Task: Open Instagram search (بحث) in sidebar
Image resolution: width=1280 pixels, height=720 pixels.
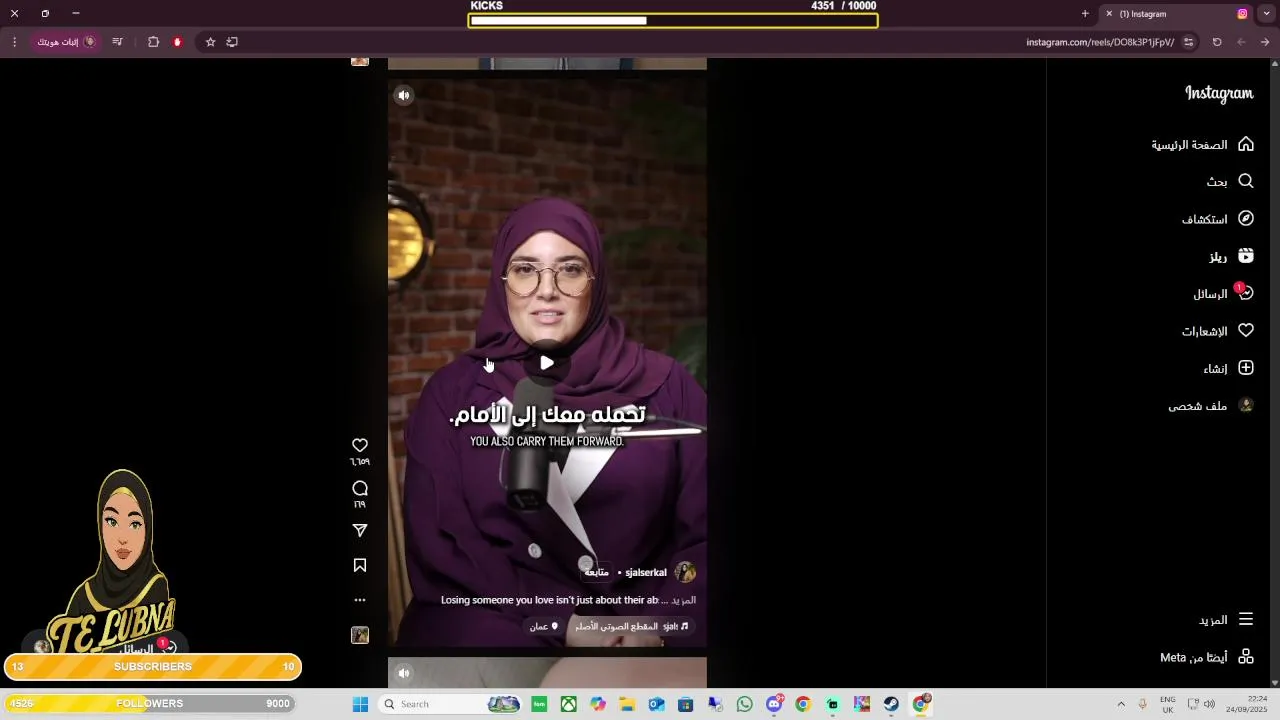Action: [1230, 181]
